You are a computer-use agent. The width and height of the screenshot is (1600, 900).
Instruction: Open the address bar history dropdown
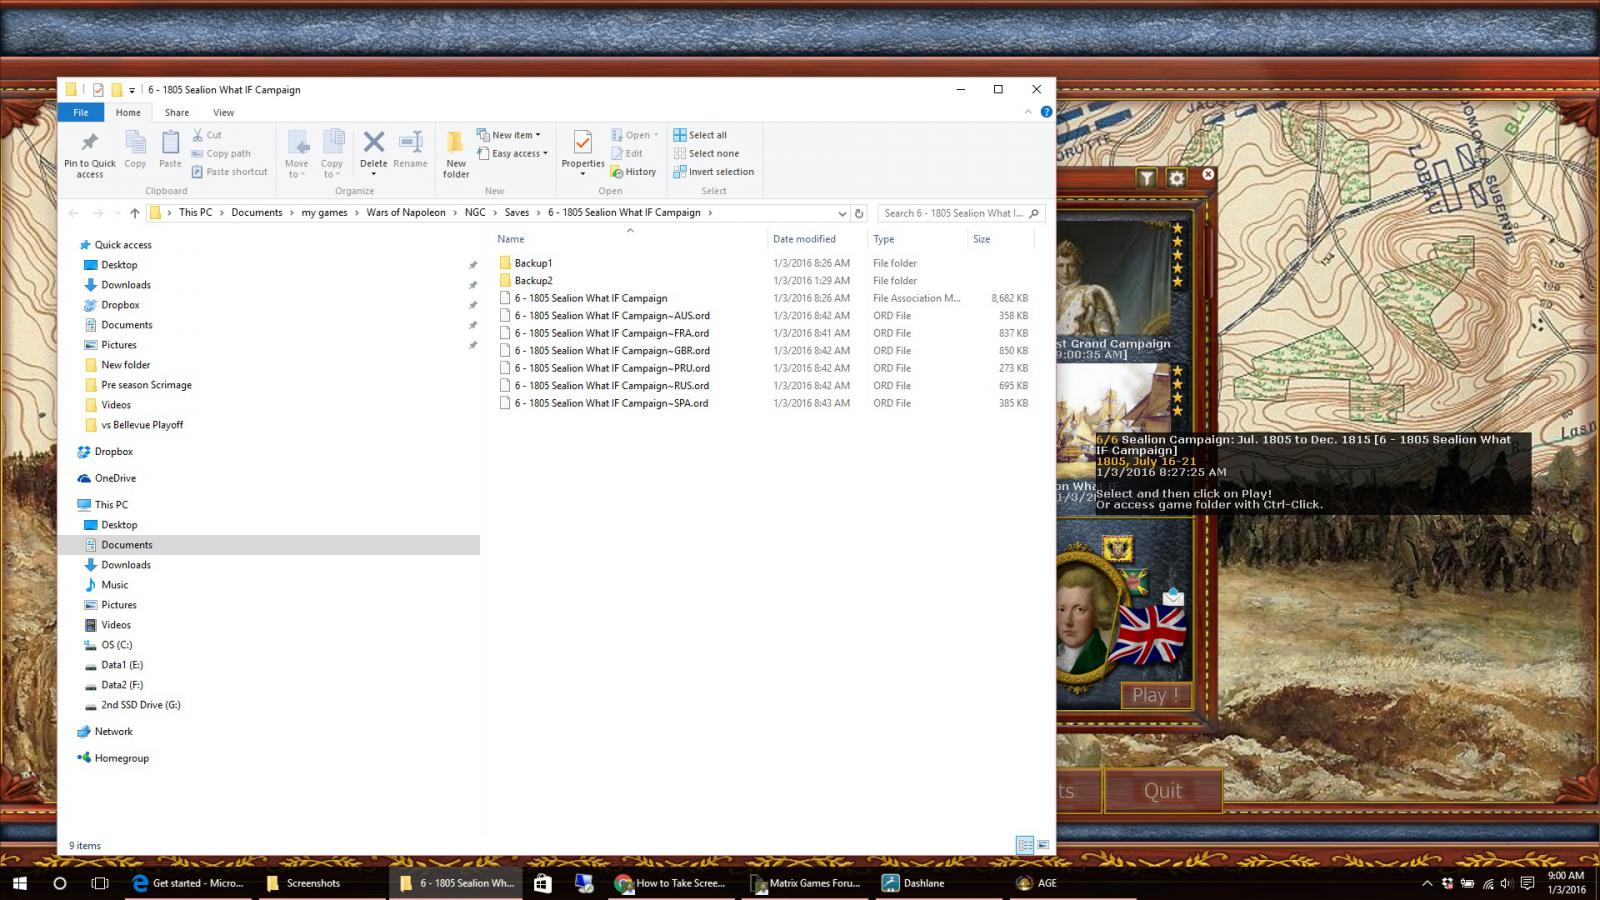tap(842, 212)
